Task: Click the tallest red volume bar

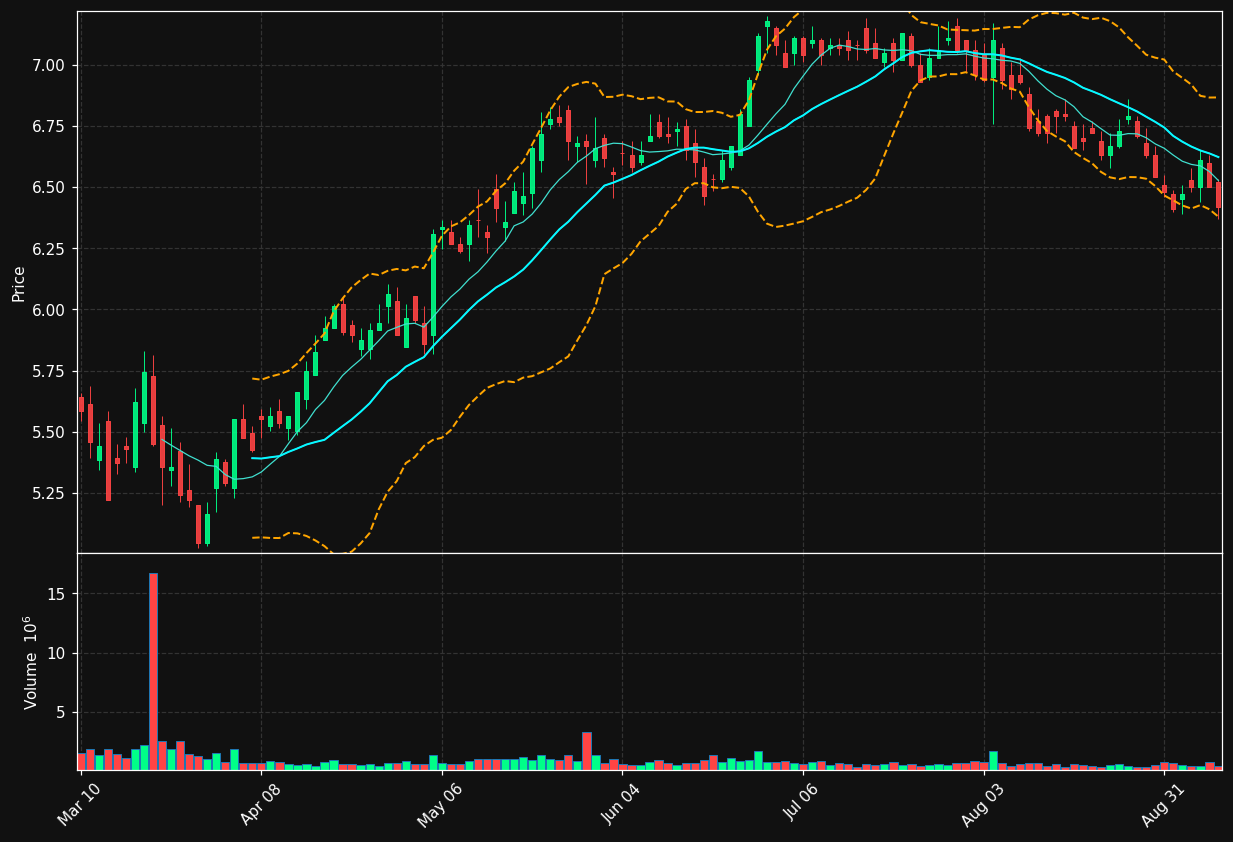Action: (x=153, y=671)
